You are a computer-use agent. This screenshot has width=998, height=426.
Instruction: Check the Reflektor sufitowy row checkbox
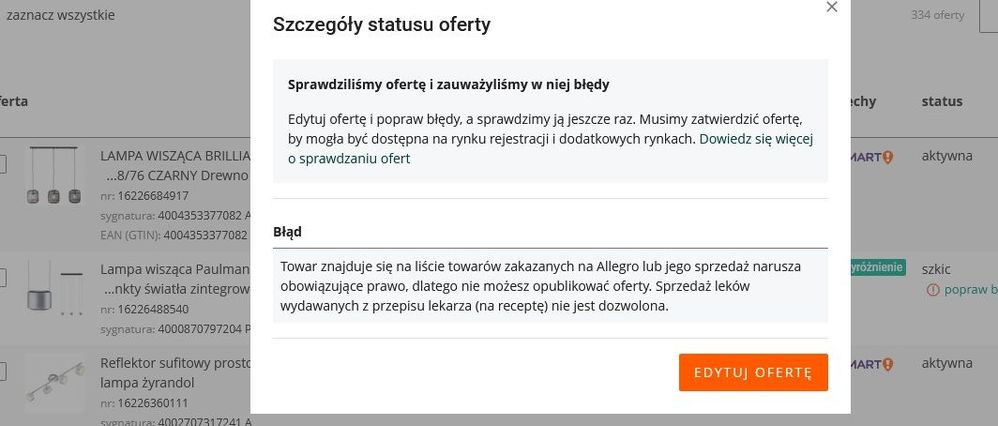point(2,372)
